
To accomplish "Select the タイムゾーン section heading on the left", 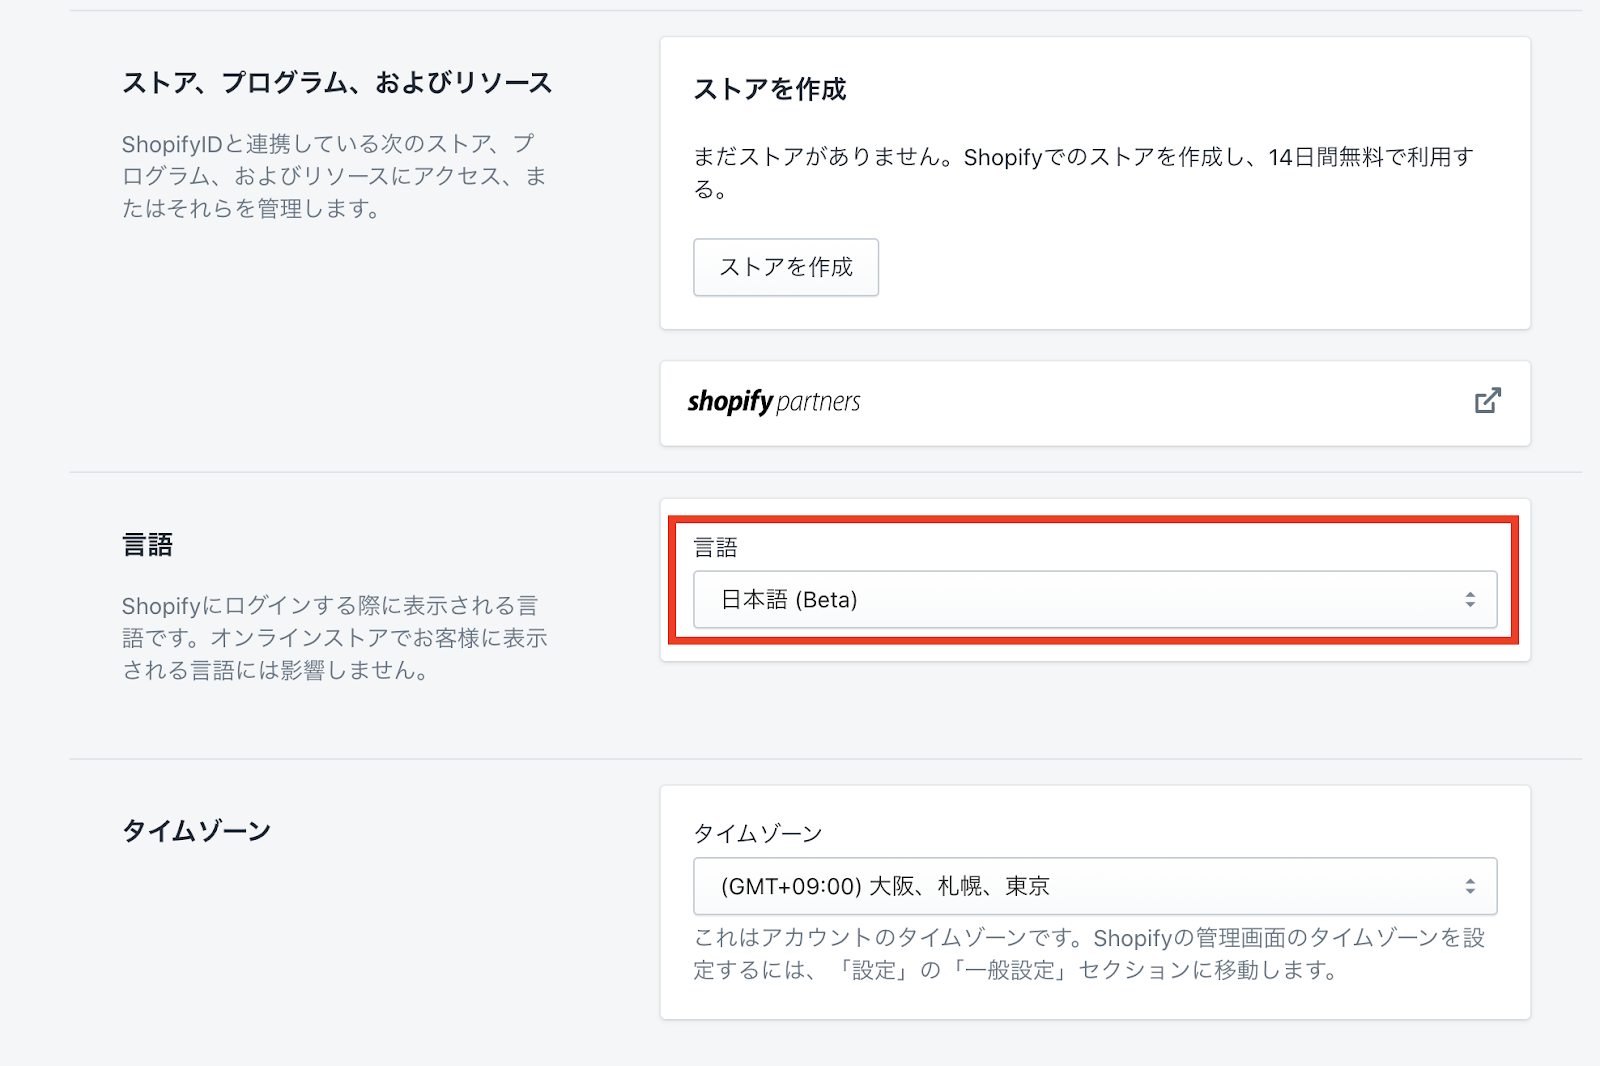I will point(196,831).
